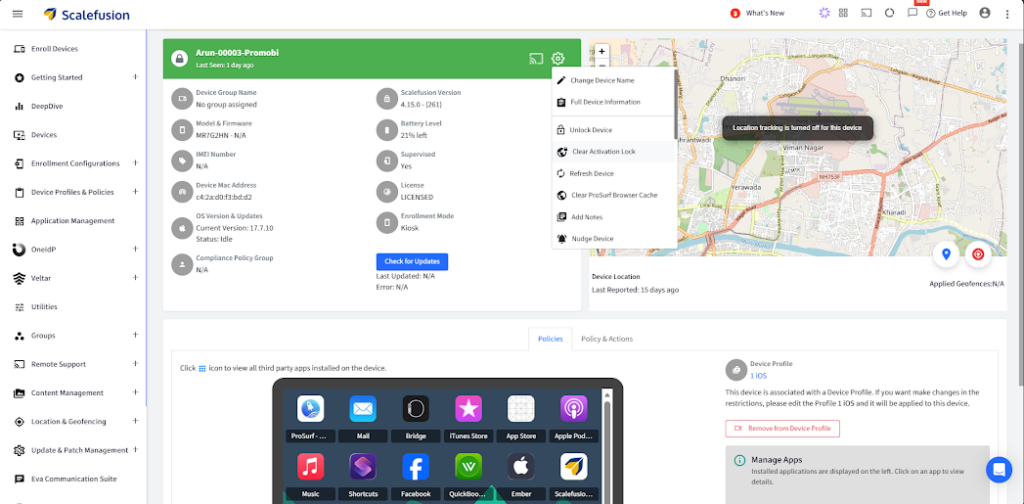Open the apps grid icon in header
The height and width of the screenshot is (504, 1024).
point(843,13)
